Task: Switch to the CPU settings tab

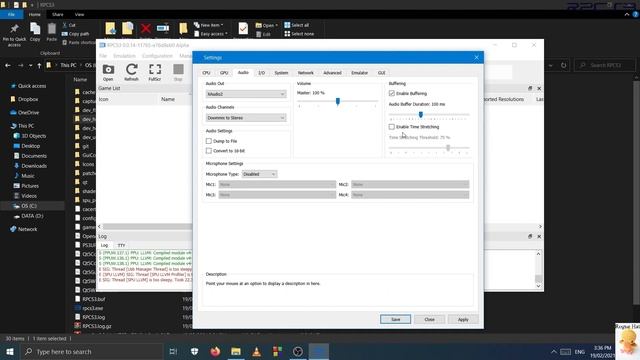Action: coord(206,73)
